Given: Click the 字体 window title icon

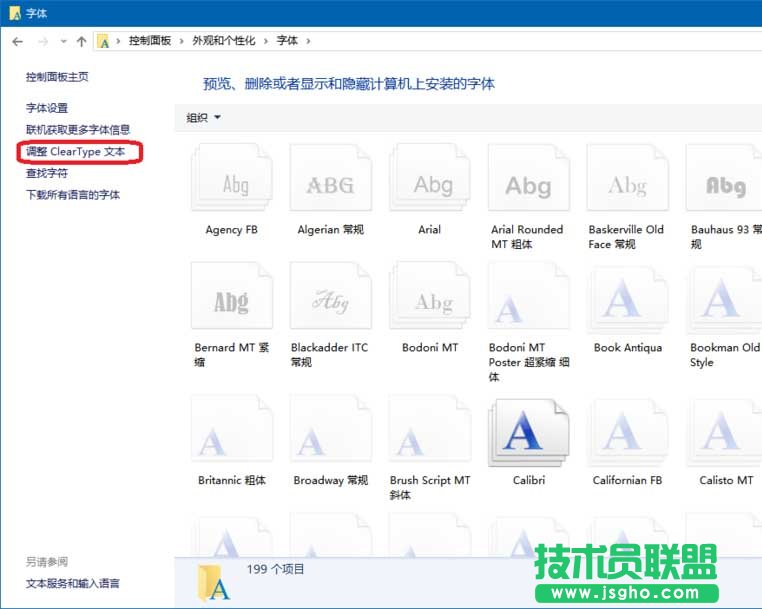Looking at the screenshot, I should (x=15, y=13).
